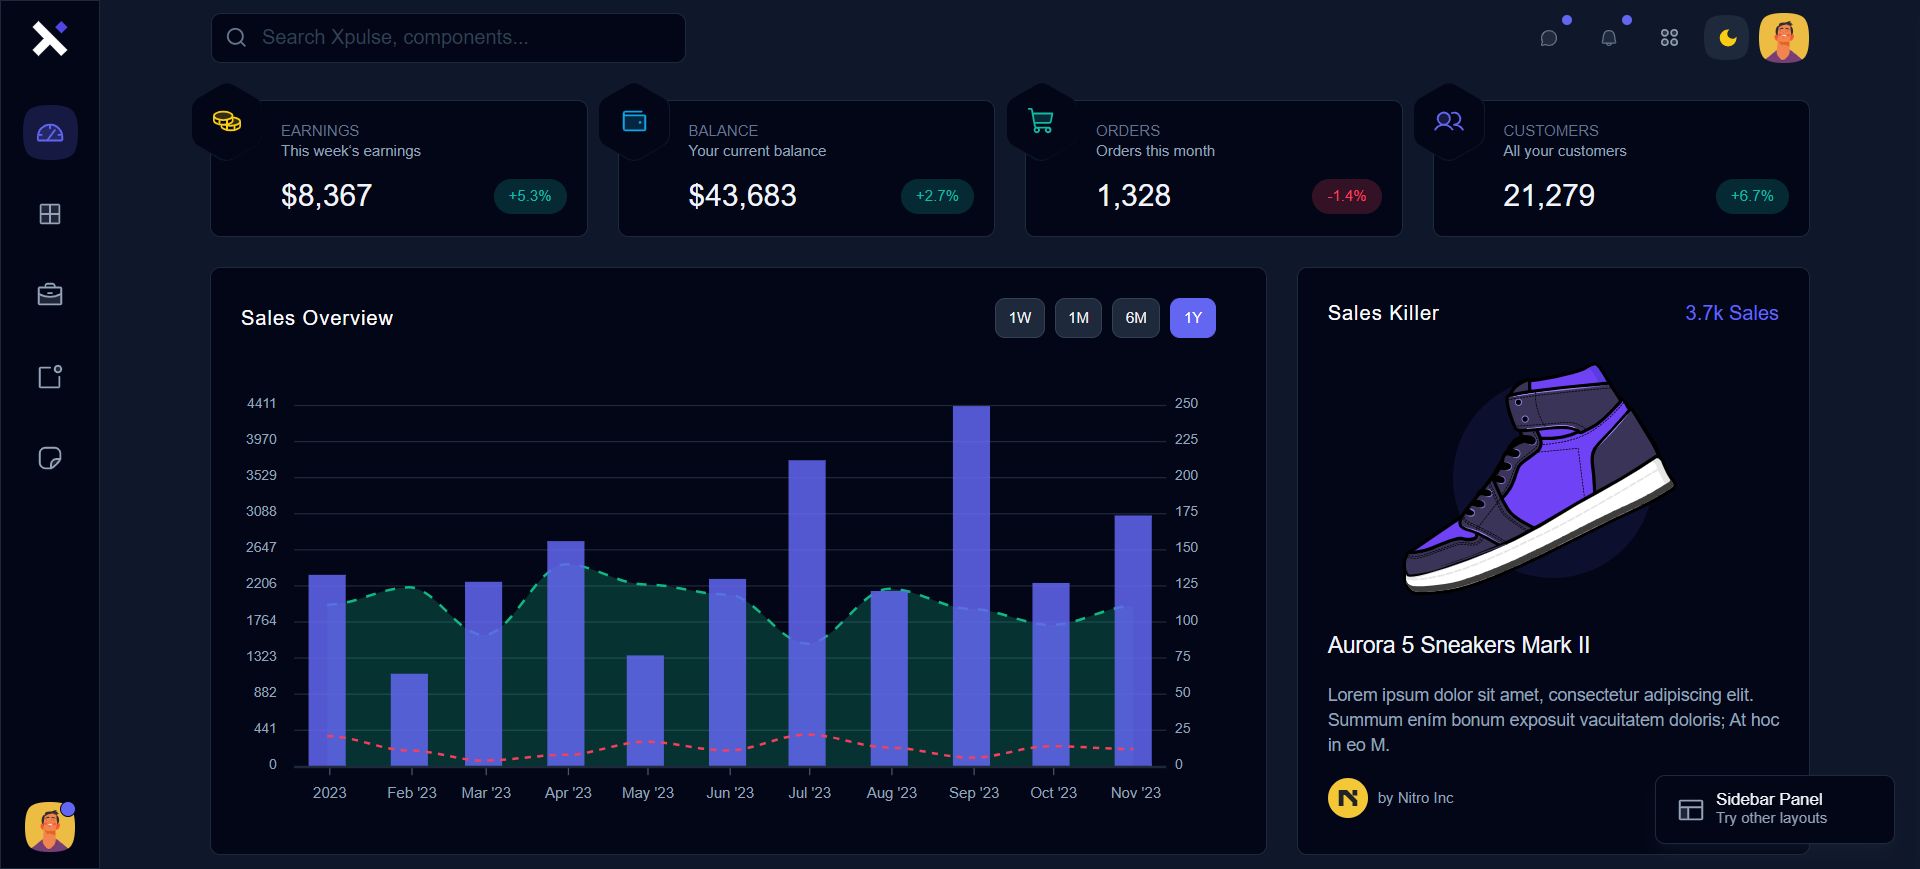Click the sticky note icon in sidebar
The height and width of the screenshot is (869, 1920).
[50, 458]
